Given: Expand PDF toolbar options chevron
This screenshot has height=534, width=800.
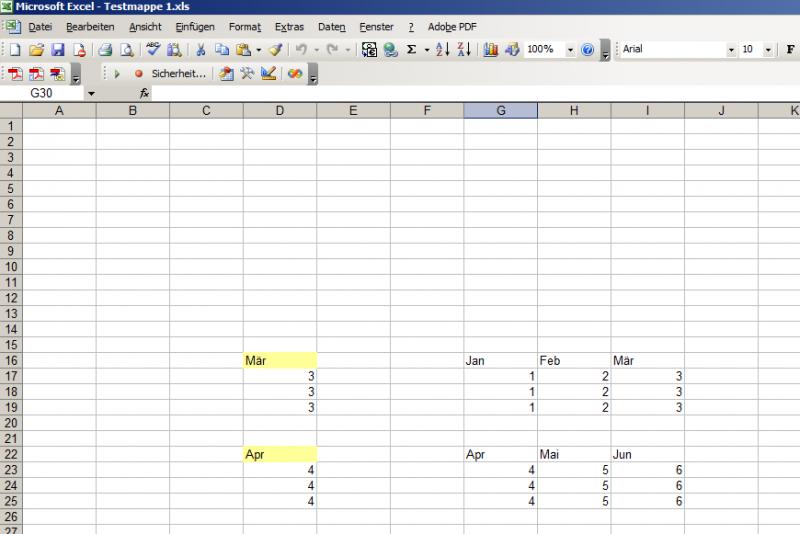Looking at the screenshot, I should coord(76,74).
